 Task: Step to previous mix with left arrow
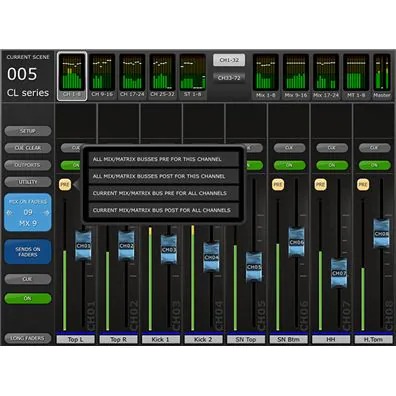tap(10, 212)
